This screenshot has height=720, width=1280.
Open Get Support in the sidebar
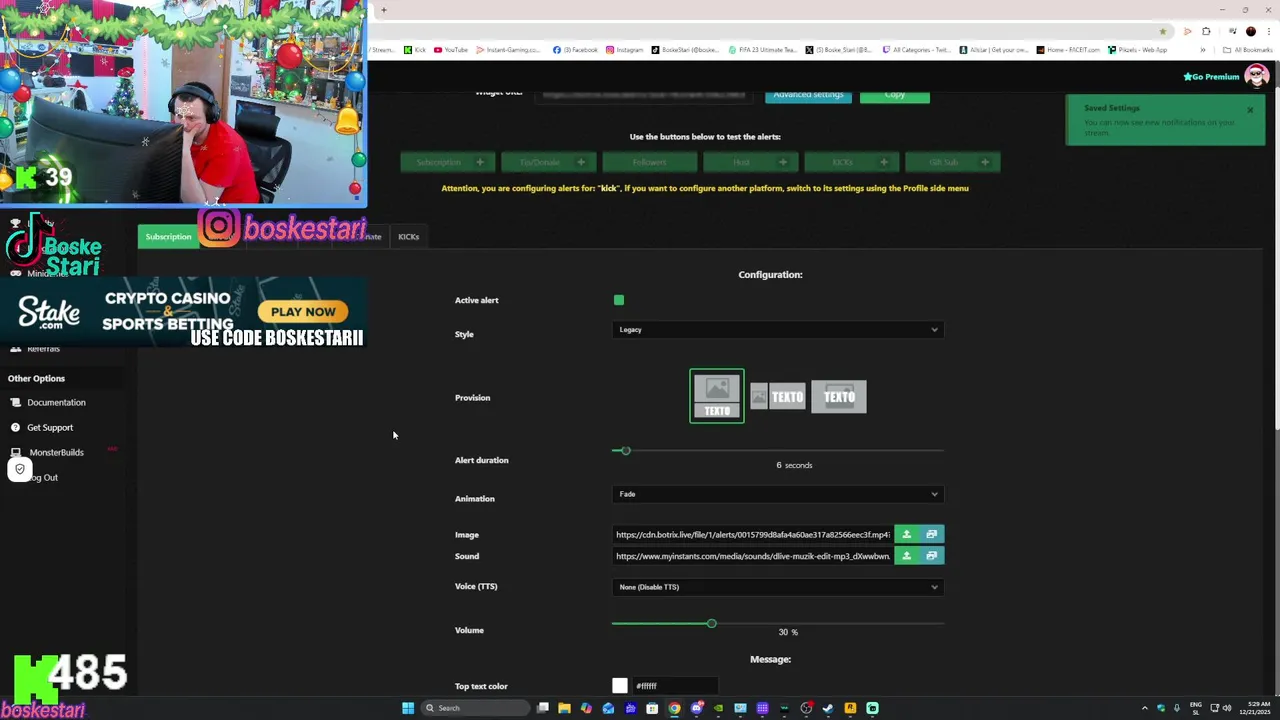click(50, 427)
